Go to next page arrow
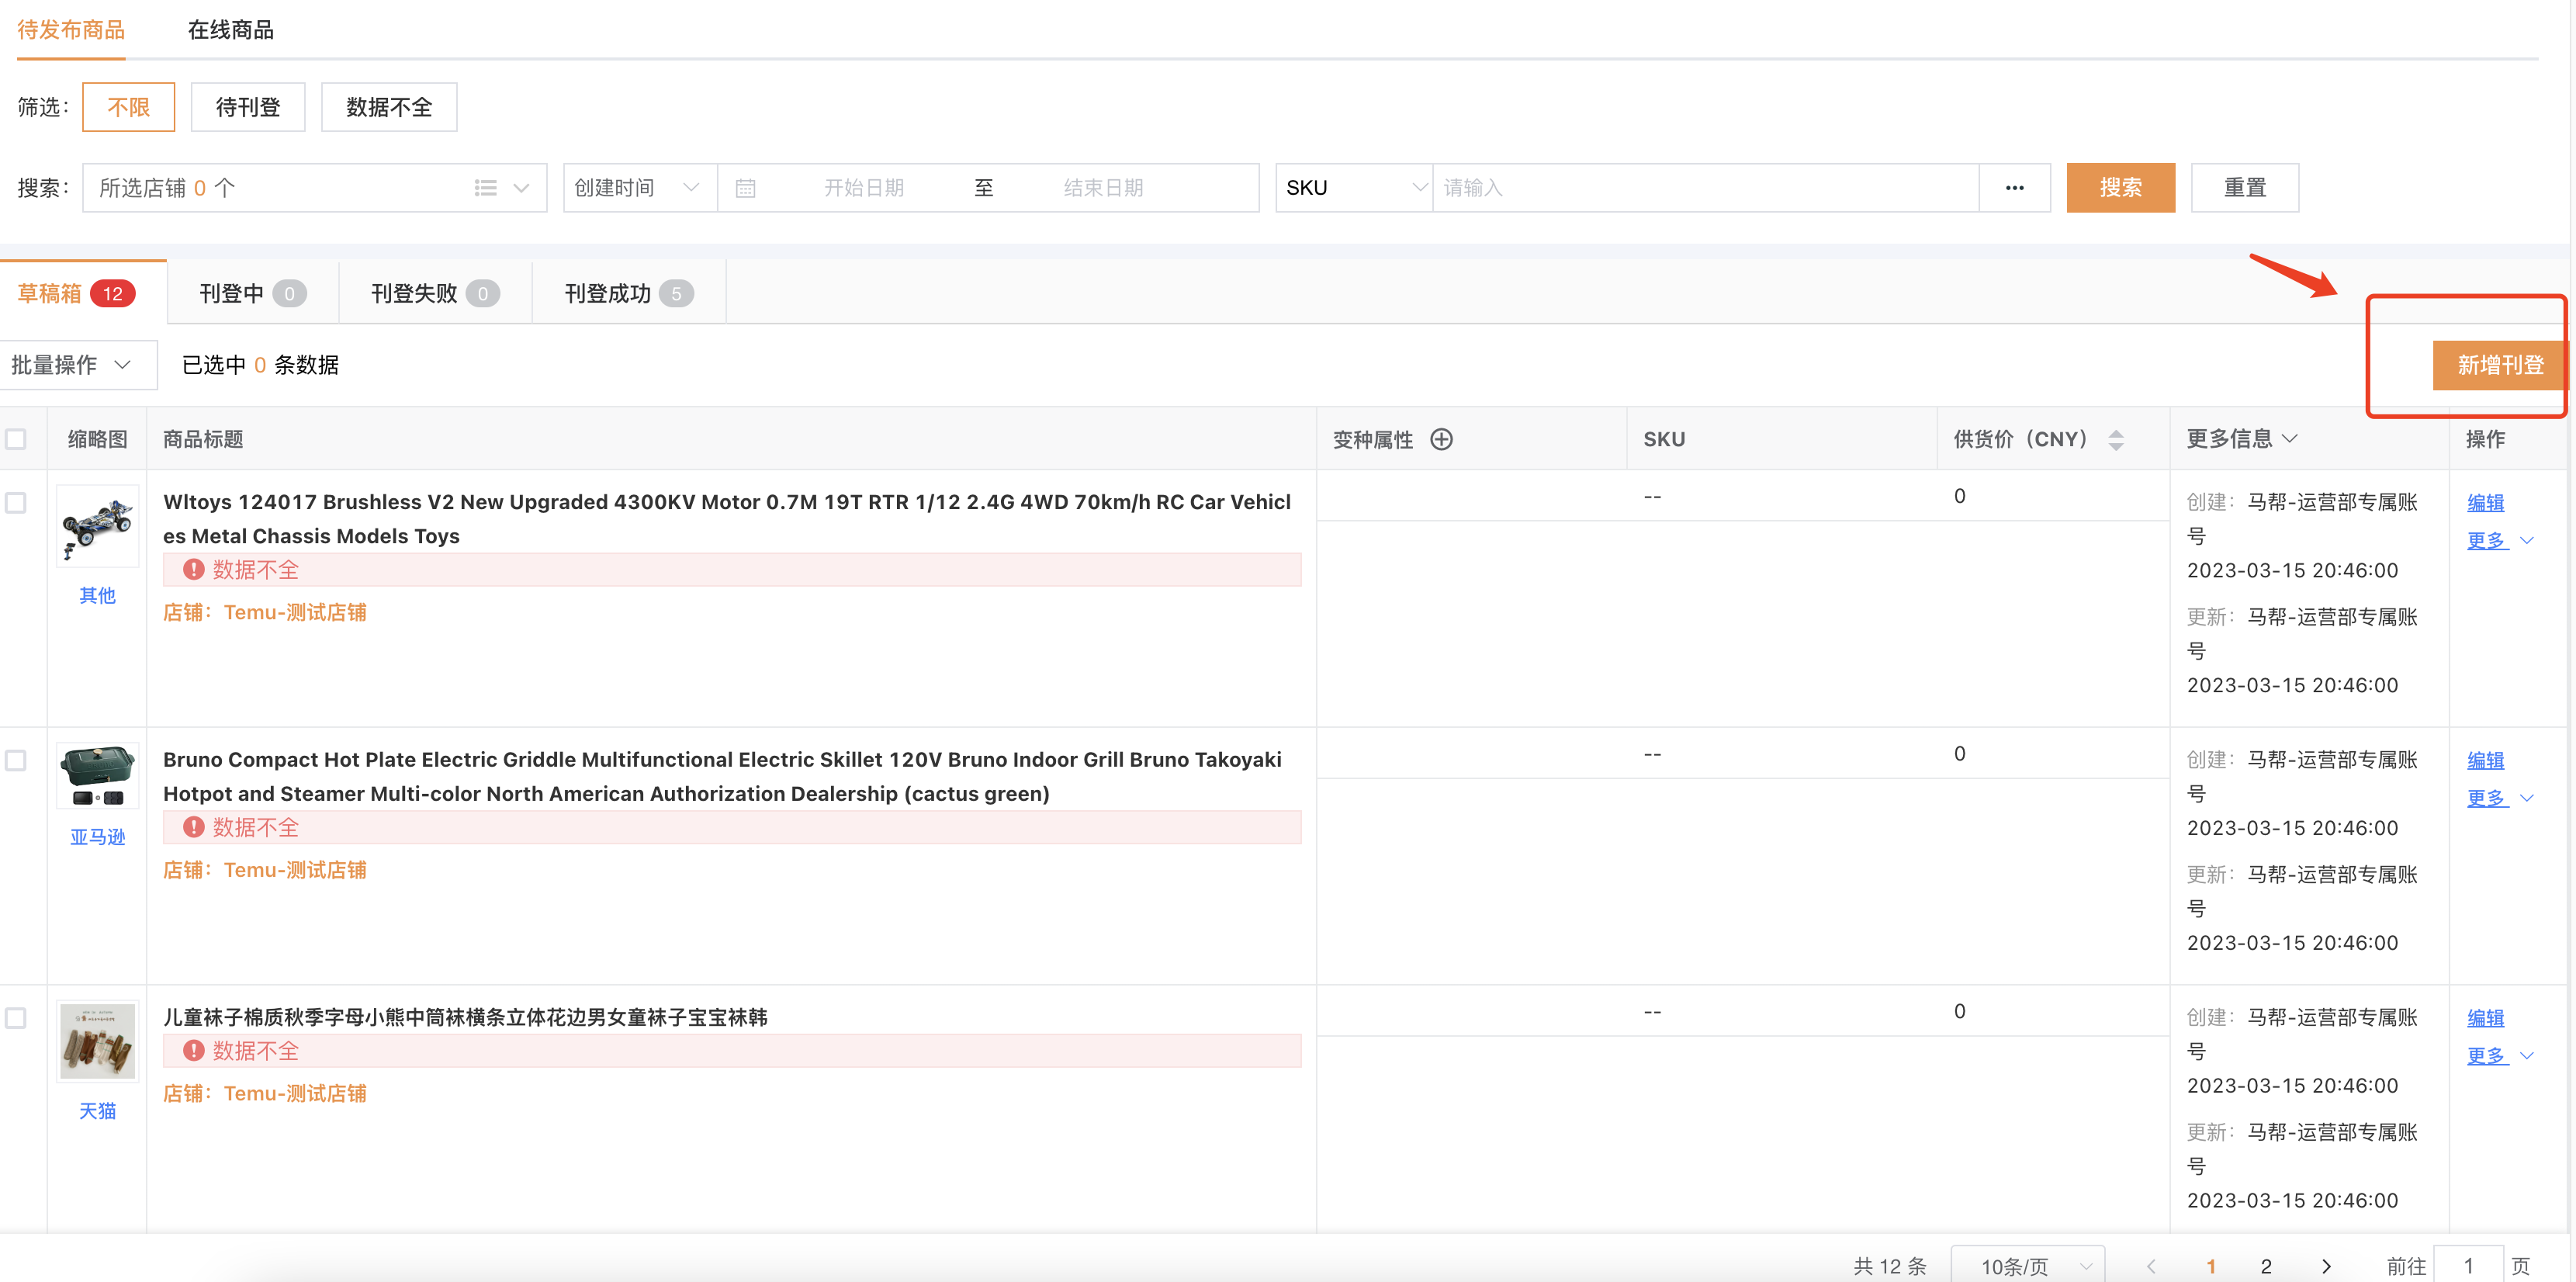 [2326, 1266]
